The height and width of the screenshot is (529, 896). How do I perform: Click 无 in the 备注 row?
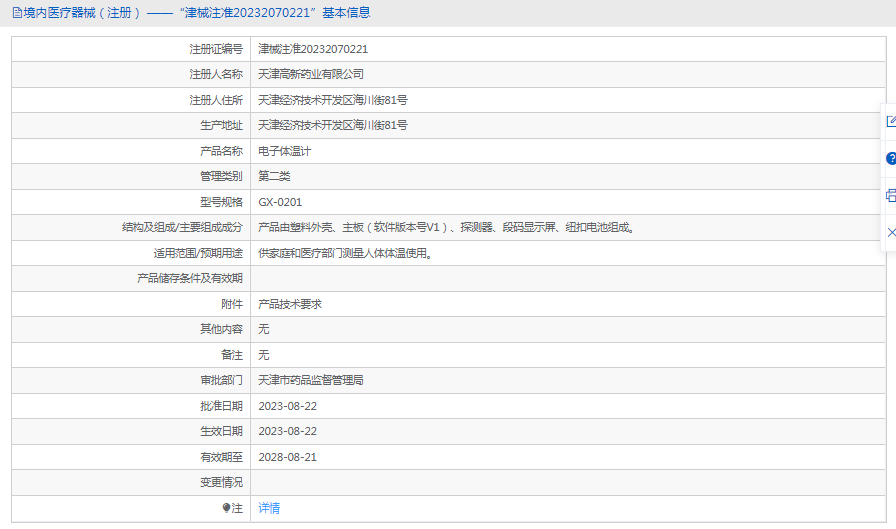pyautogui.click(x=263, y=355)
